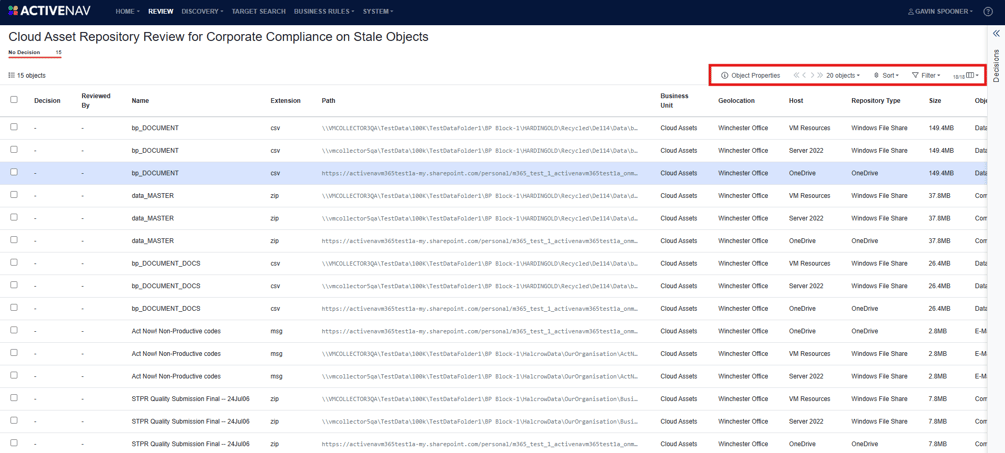The width and height of the screenshot is (1005, 453).
Task: Check bp_DOCUMENT row on Server 2022 host
Action: pyautogui.click(x=14, y=150)
